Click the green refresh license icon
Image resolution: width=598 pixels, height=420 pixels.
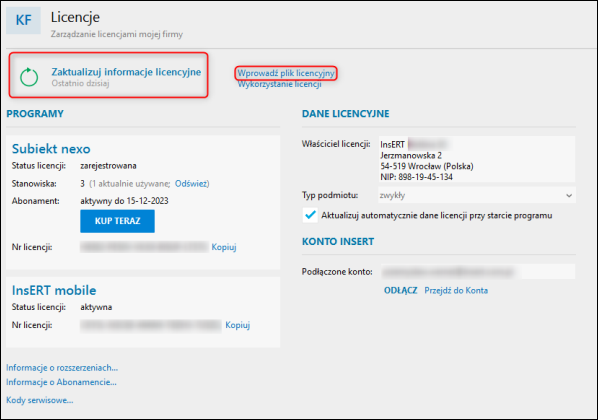29,77
